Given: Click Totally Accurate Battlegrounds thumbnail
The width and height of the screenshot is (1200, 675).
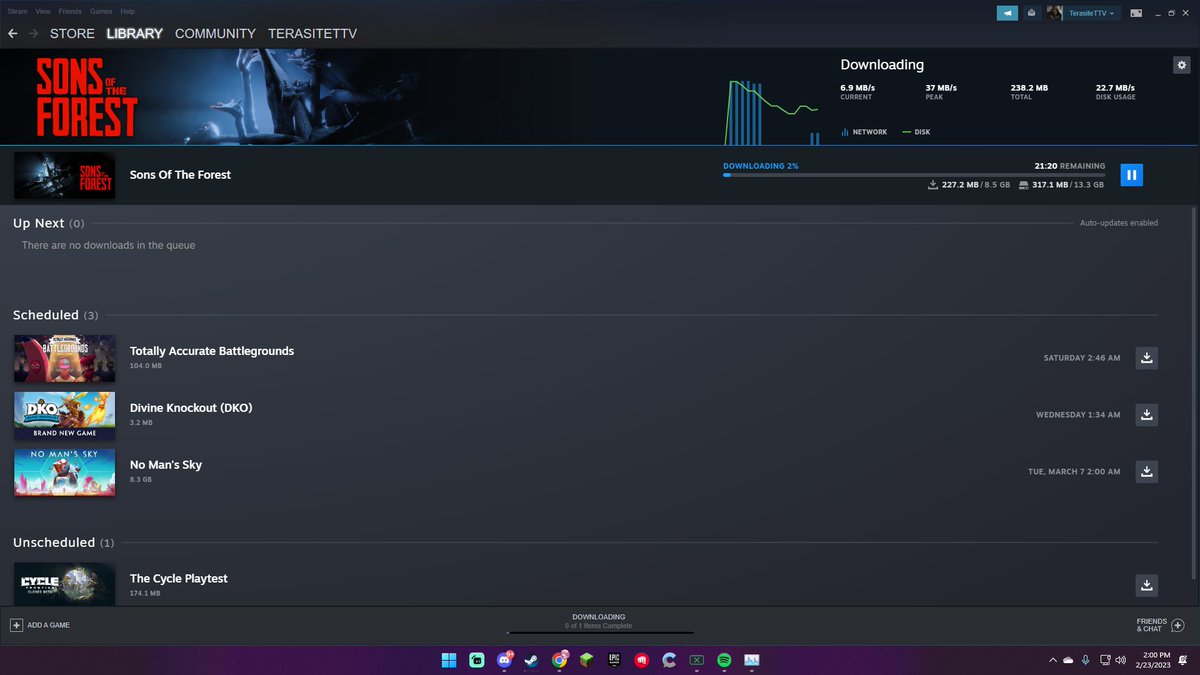Looking at the screenshot, I should pyautogui.click(x=64, y=358).
